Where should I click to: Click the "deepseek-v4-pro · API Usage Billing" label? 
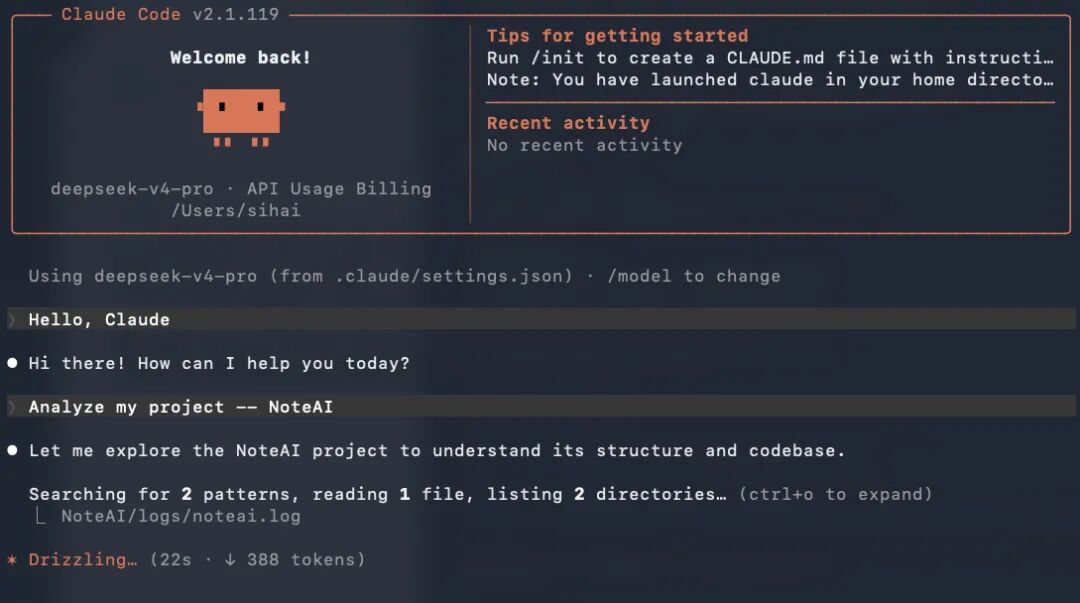pos(241,189)
